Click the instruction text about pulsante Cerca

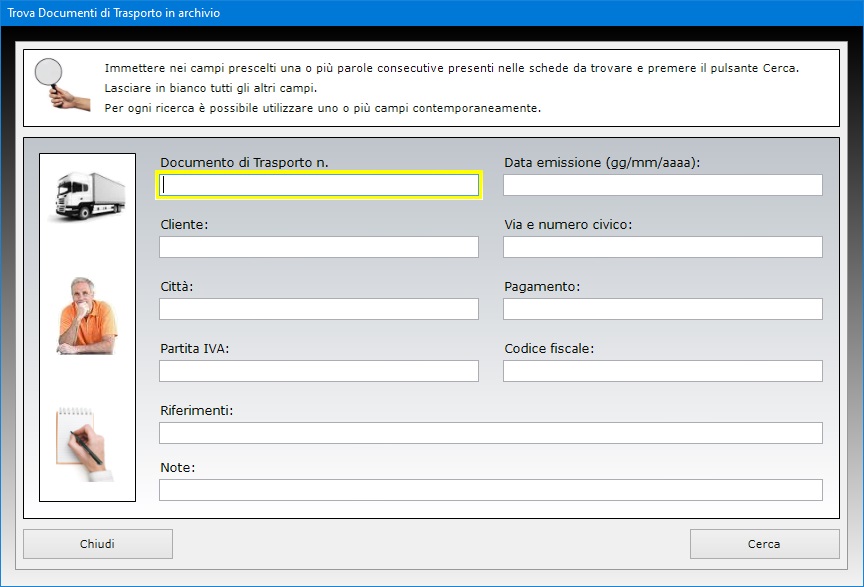point(451,68)
